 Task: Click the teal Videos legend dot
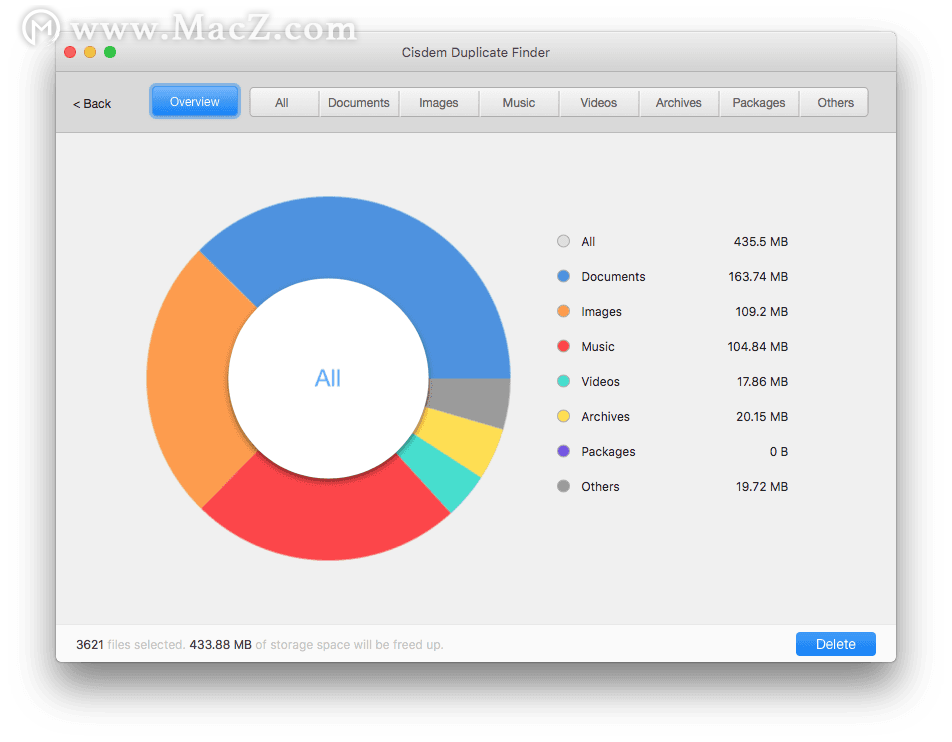click(x=563, y=381)
